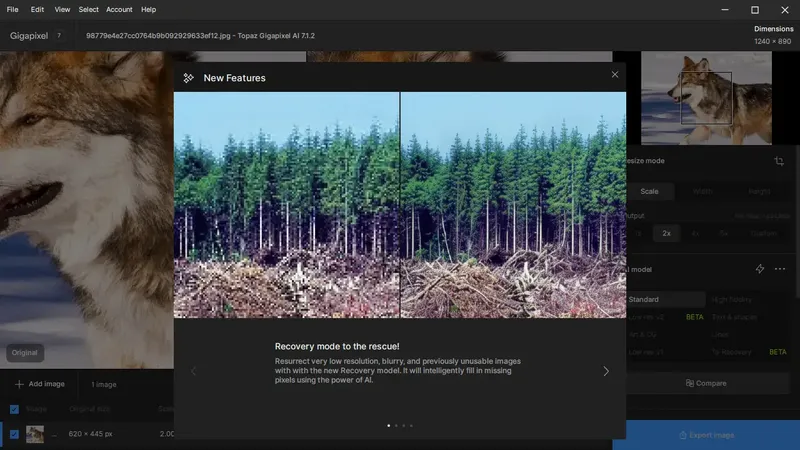Screen dimensions: 800x450
Task: Open the Account menu
Action: pyautogui.click(x=119, y=10)
